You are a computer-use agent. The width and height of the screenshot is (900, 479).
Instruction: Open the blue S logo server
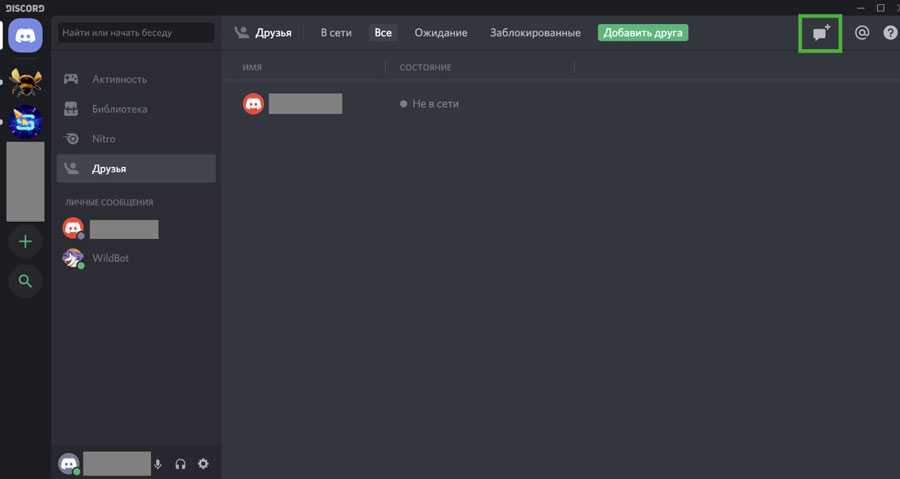tap(25, 122)
